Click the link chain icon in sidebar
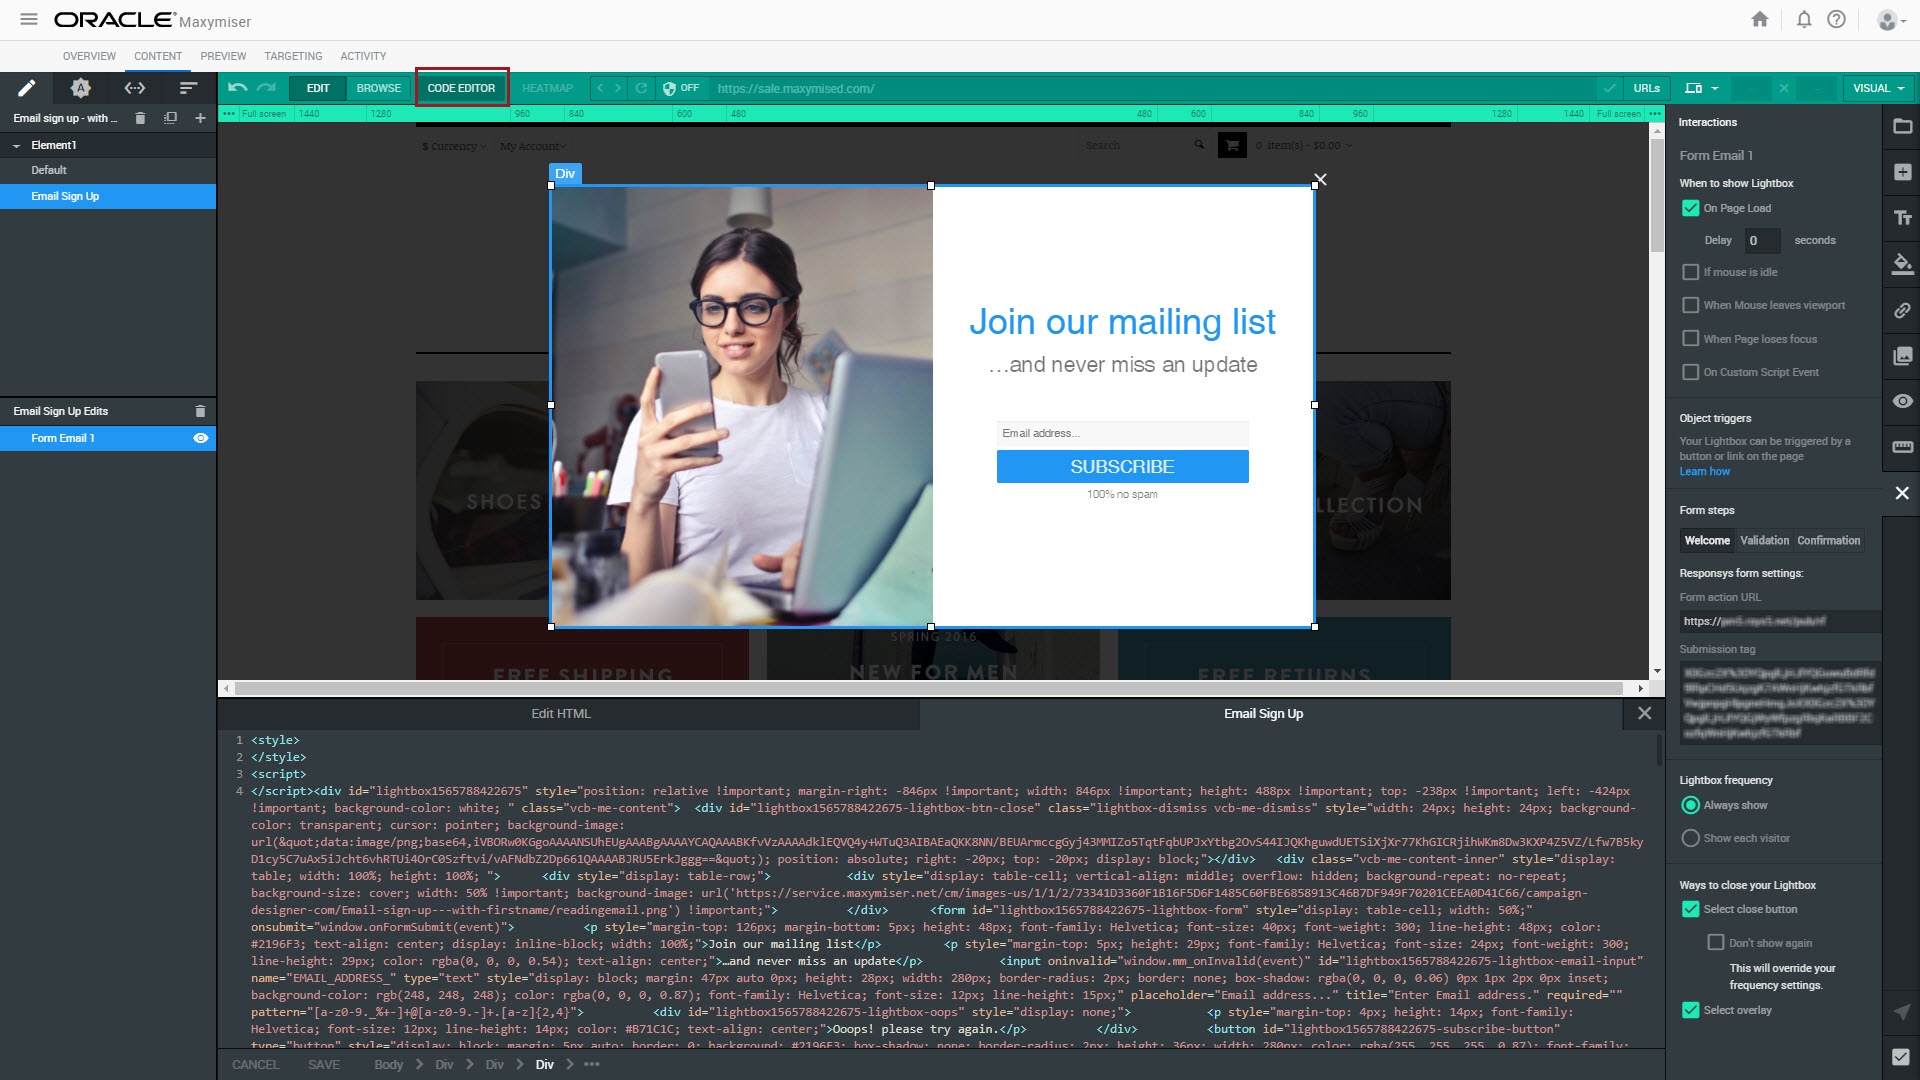Viewport: 1920px width, 1080px height. click(1902, 311)
